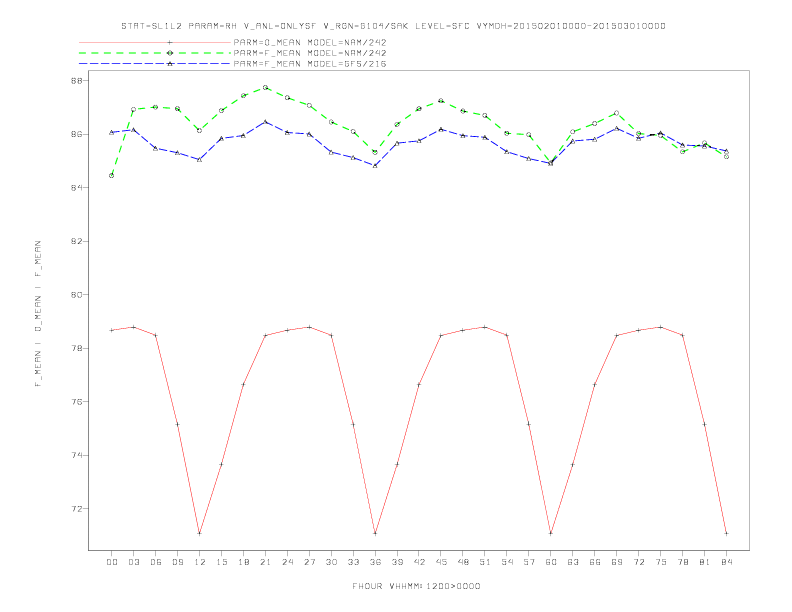Viewport: 792px width, 612px height.
Task: Click blue GFS triangle marker at hour 36
Action: click(375, 166)
